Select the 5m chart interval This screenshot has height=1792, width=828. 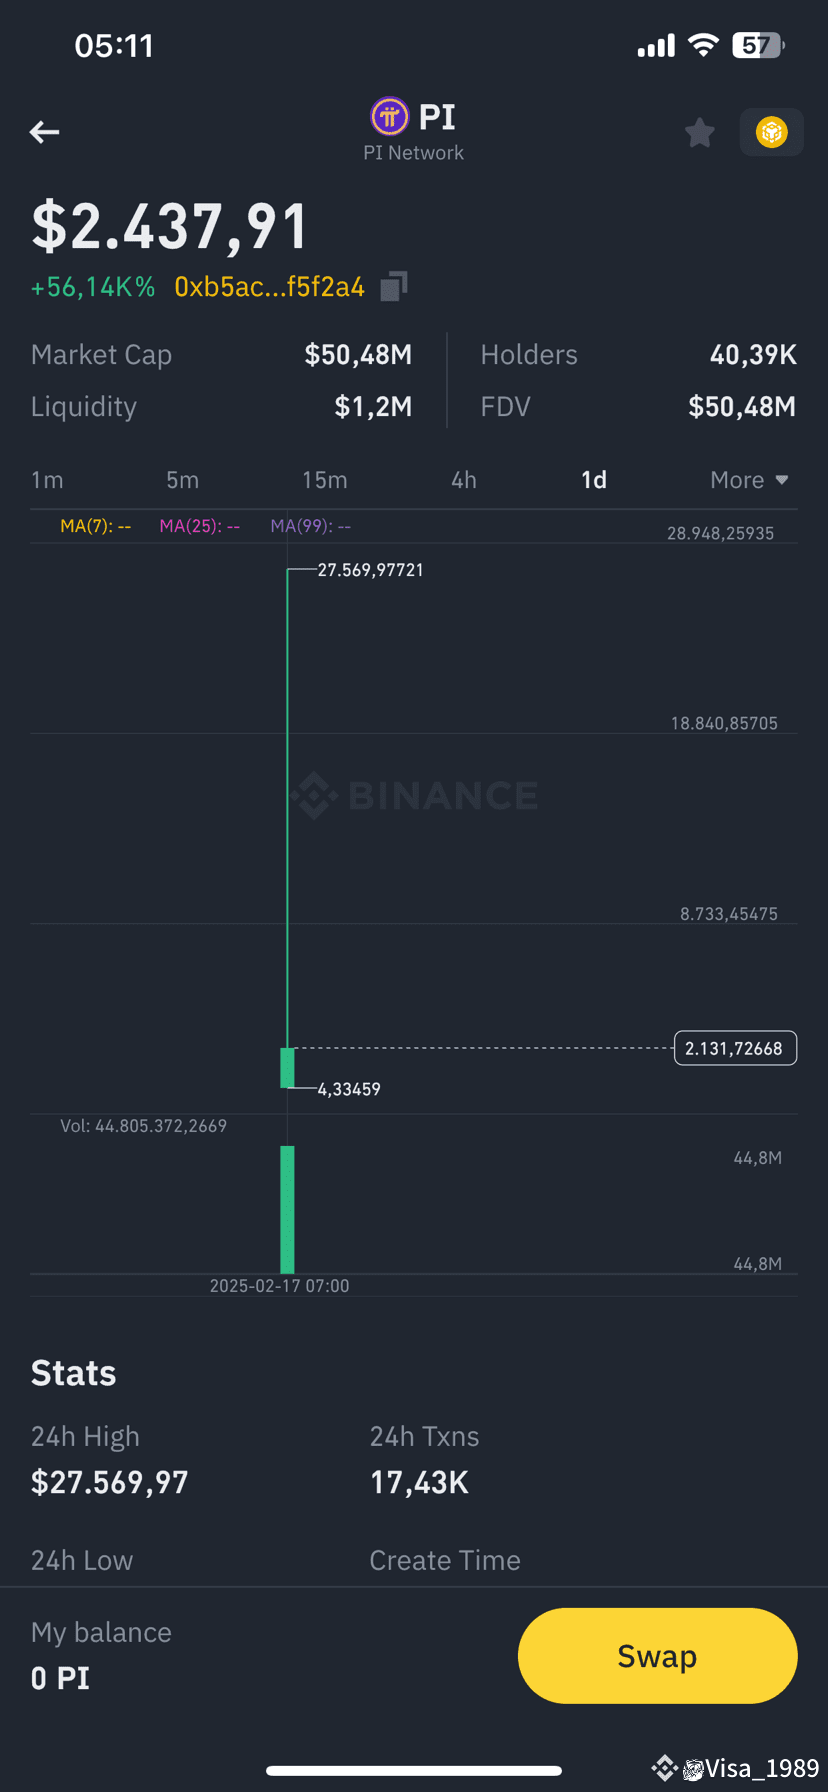tap(183, 480)
